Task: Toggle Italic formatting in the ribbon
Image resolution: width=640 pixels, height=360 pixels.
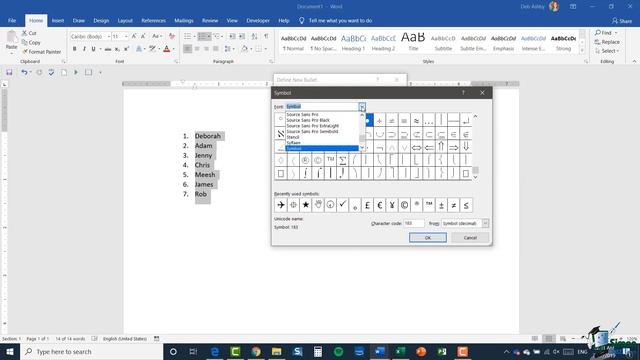Action: point(84,49)
